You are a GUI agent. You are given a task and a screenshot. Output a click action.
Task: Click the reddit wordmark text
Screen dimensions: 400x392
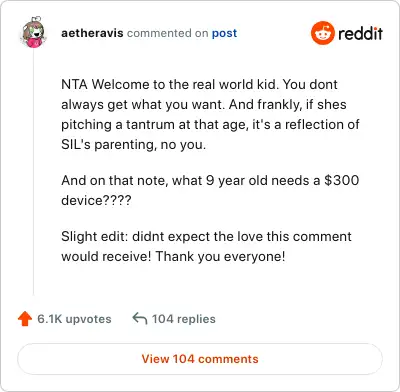coord(360,33)
